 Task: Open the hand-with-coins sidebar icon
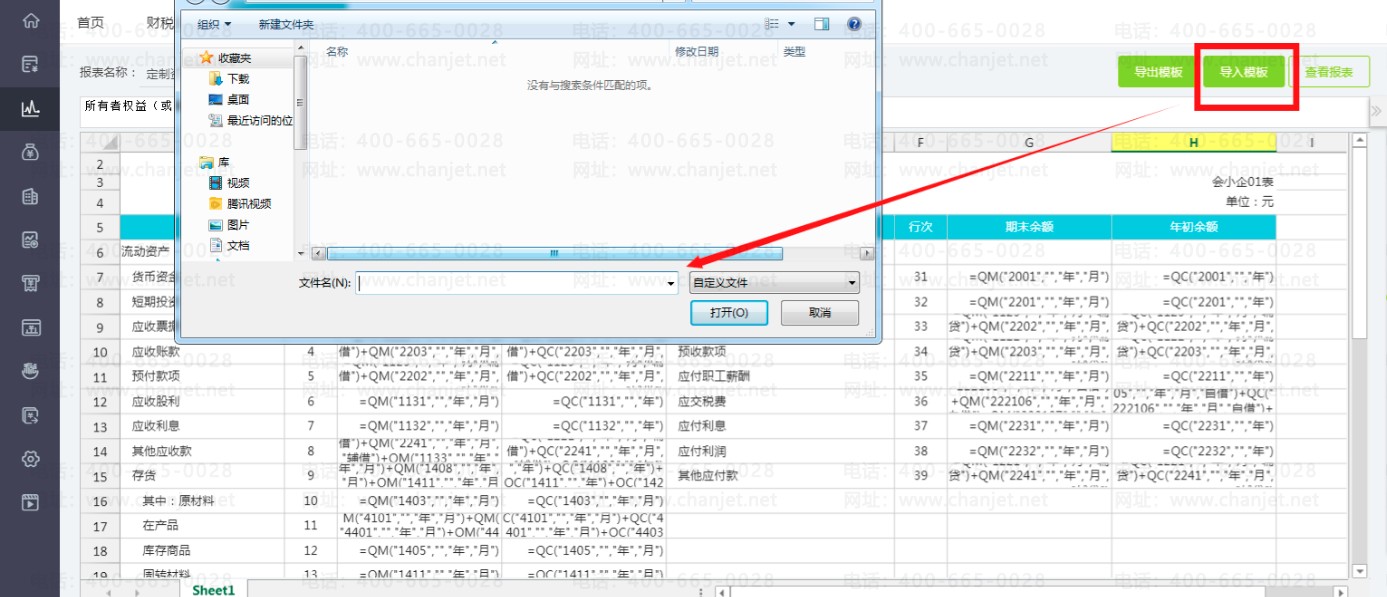tap(31, 371)
